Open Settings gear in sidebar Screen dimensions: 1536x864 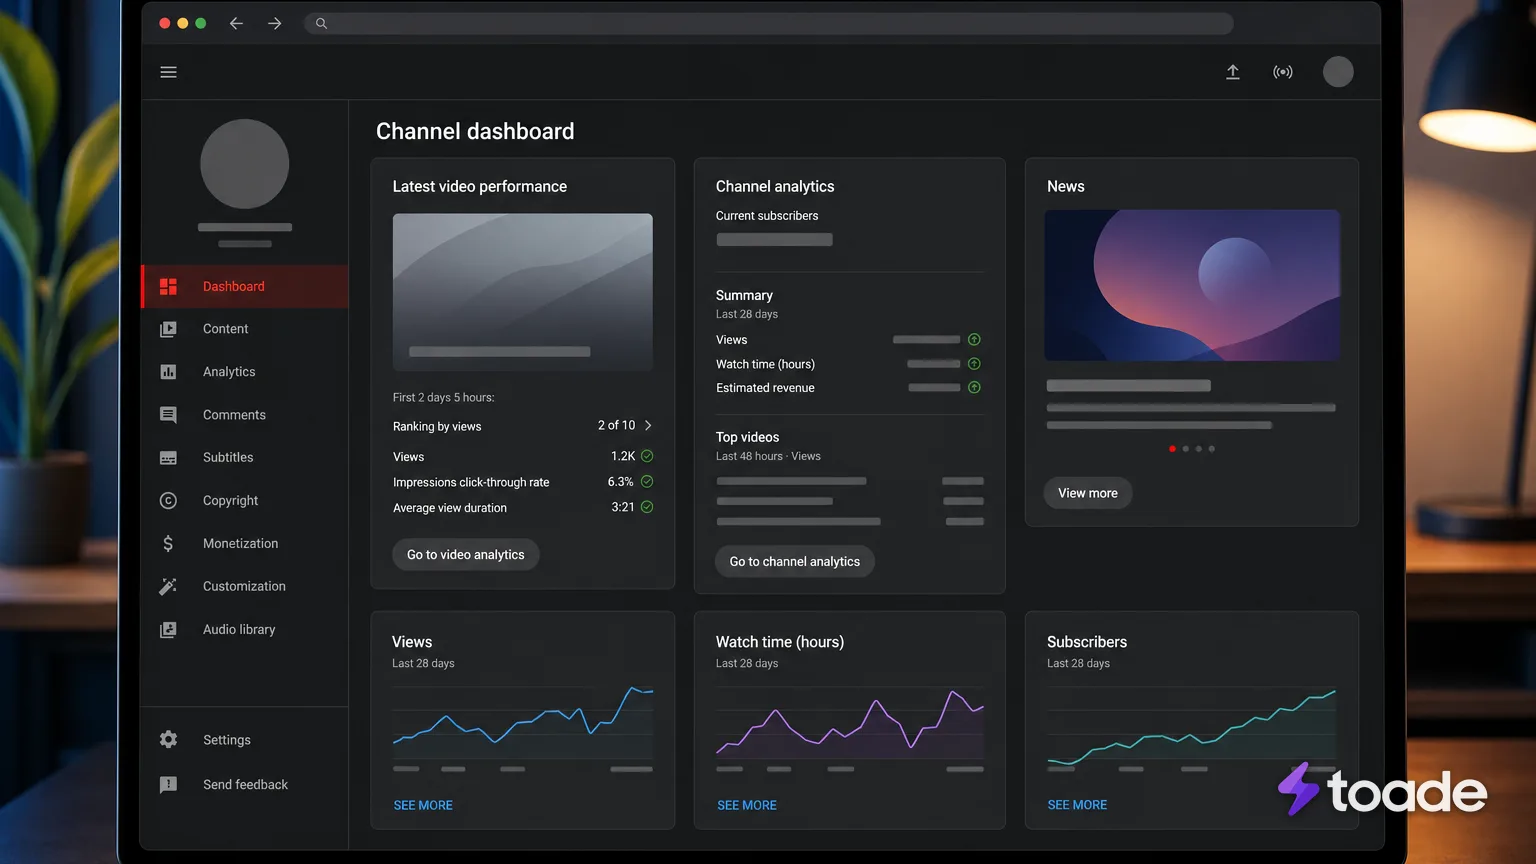click(x=168, y=739)
